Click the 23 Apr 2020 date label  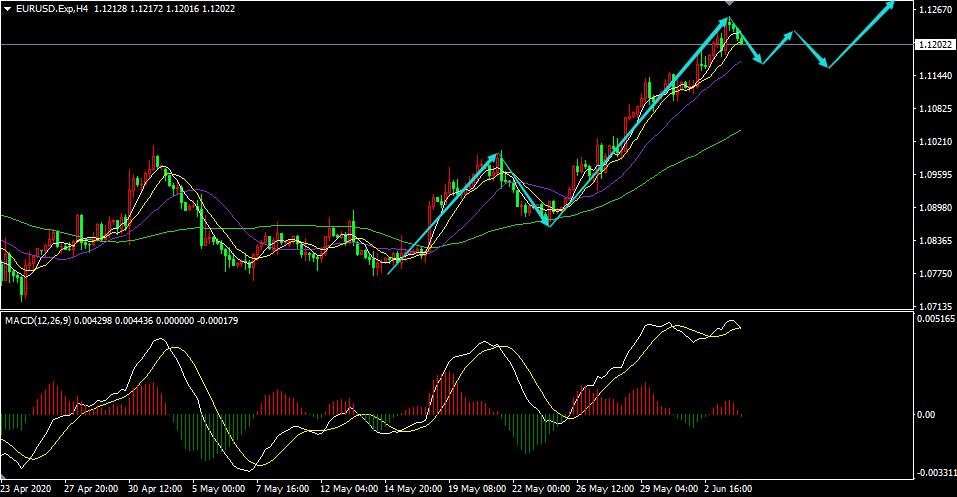point(26,489)
